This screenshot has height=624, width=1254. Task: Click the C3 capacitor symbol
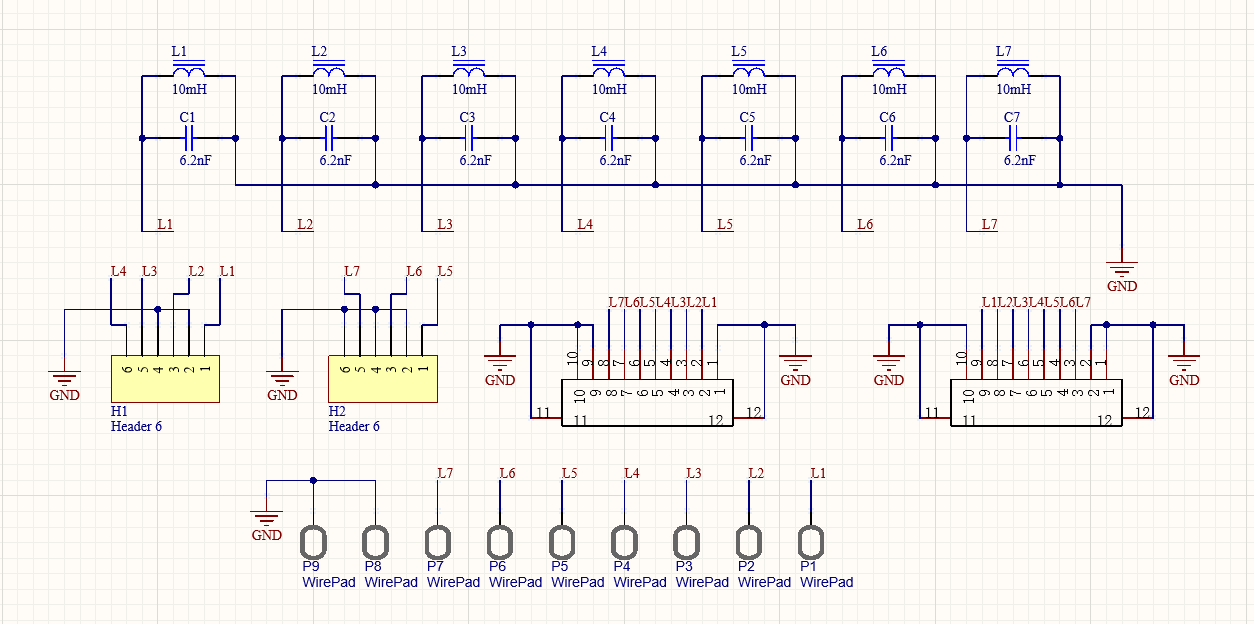point(469,138)
